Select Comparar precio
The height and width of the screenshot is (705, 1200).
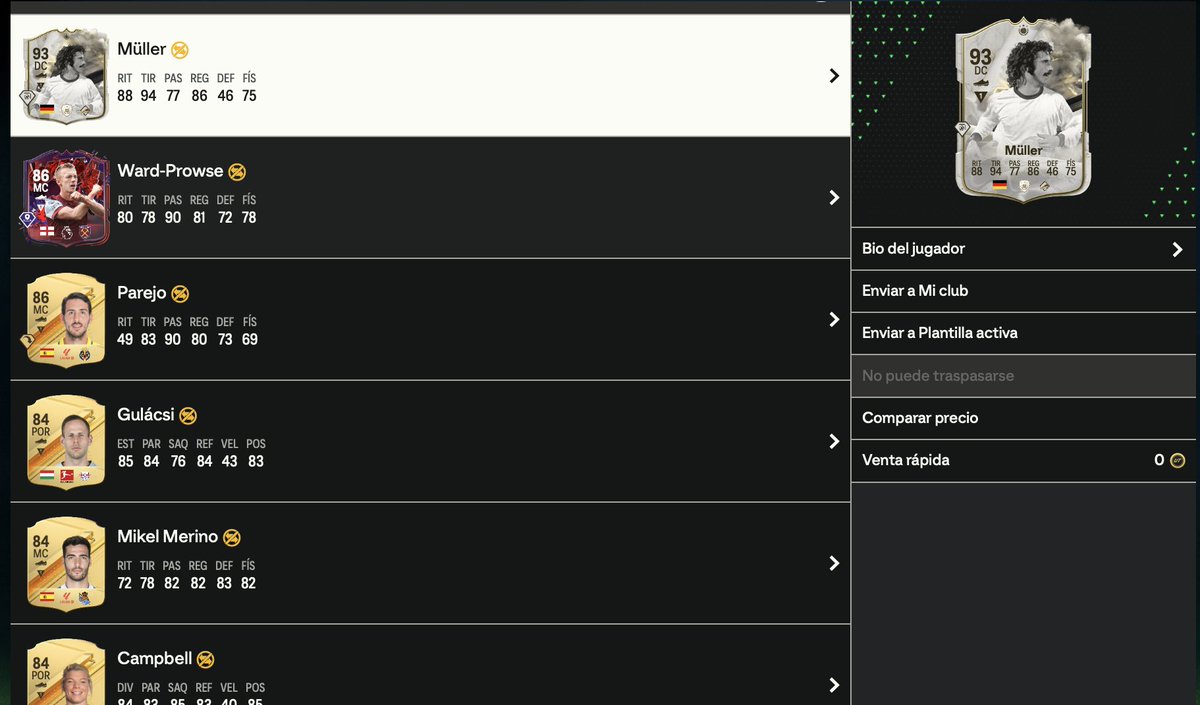coord(1023,418)
